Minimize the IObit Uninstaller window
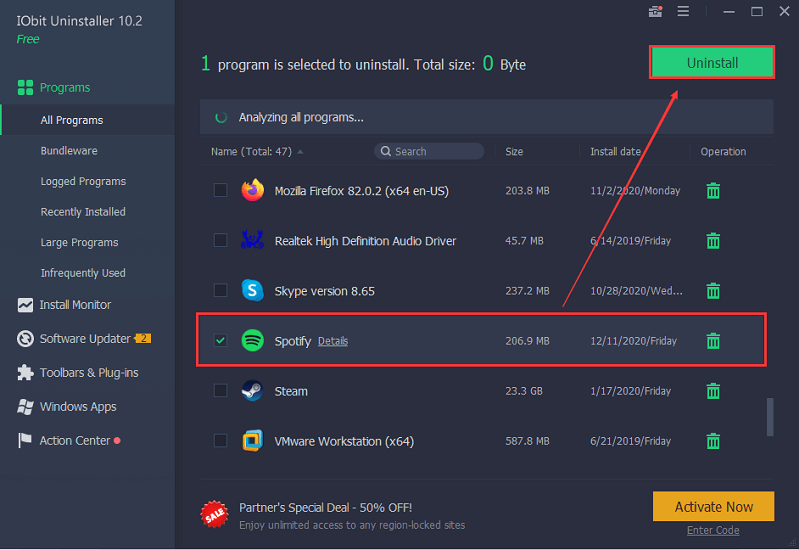The image size is (799, 550). [729, 11]
